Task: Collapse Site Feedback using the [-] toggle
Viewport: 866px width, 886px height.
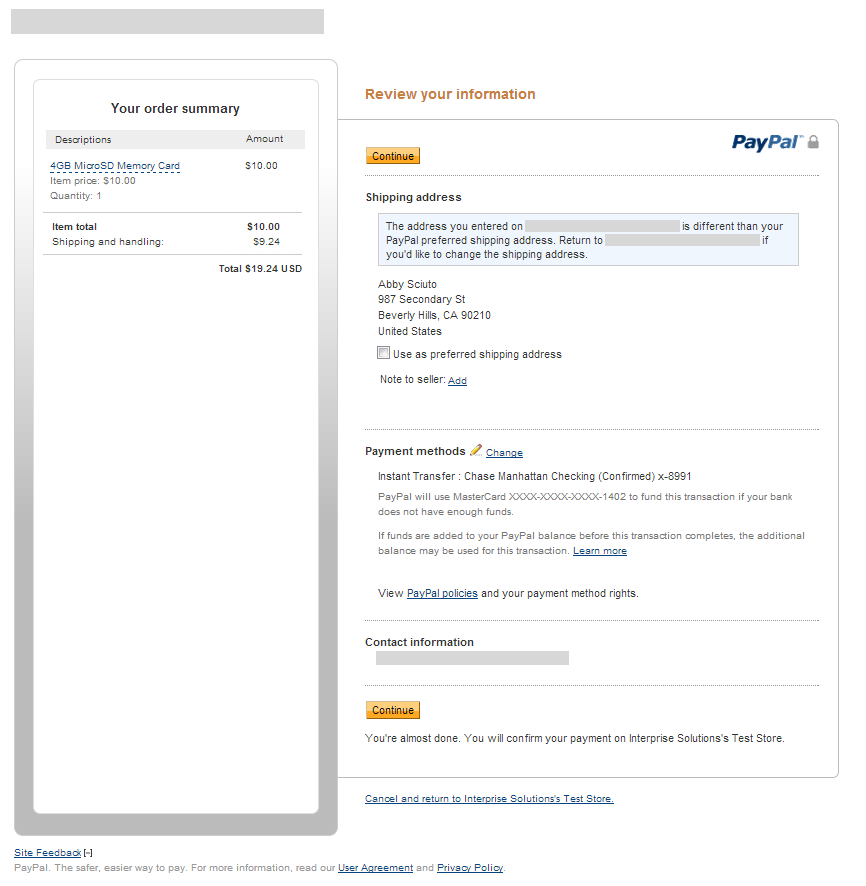Action: tap(88, 853)
